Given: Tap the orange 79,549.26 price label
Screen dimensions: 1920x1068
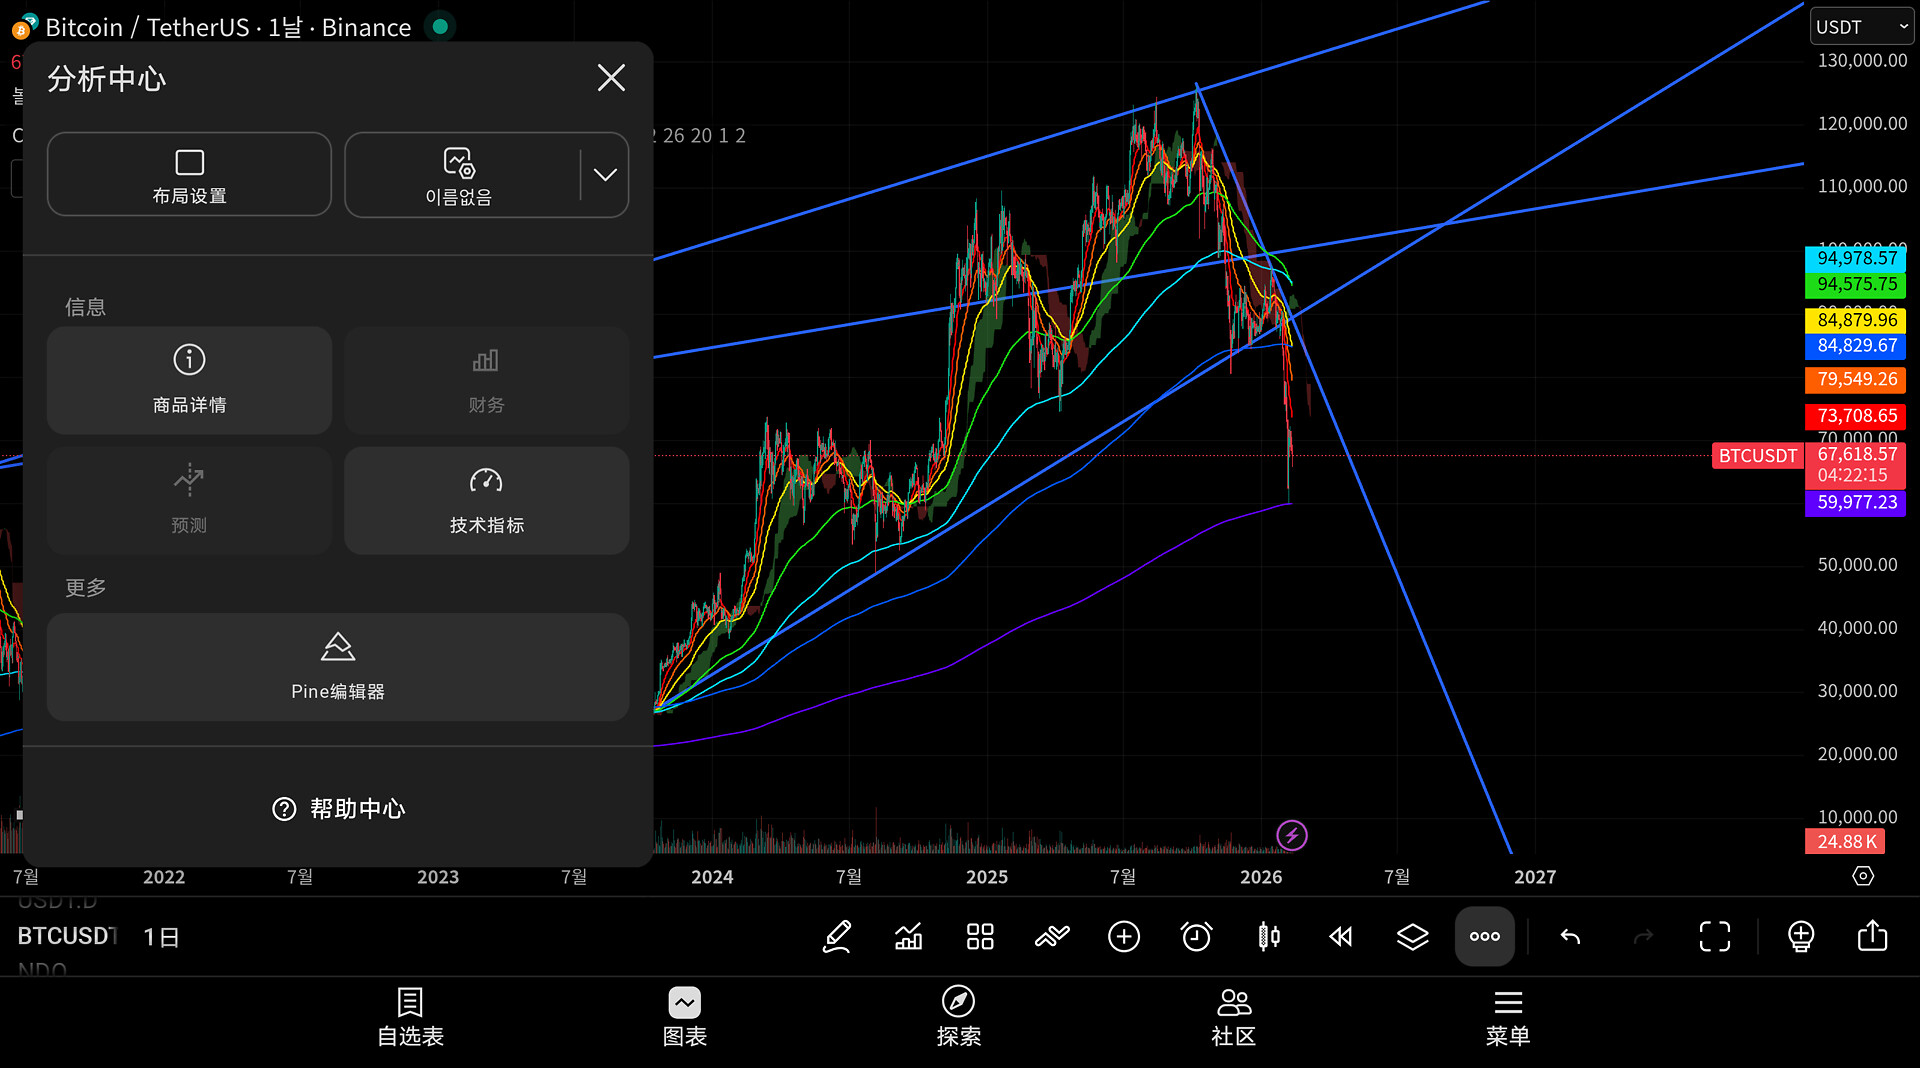Looking at the screenshot, I should click(x=1856, y=380).
